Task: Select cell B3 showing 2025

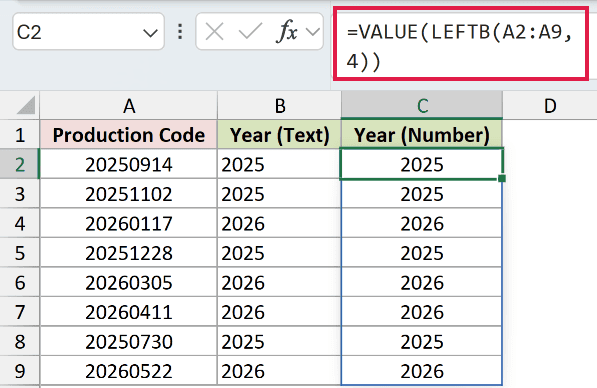Action: tap(279, 194)
